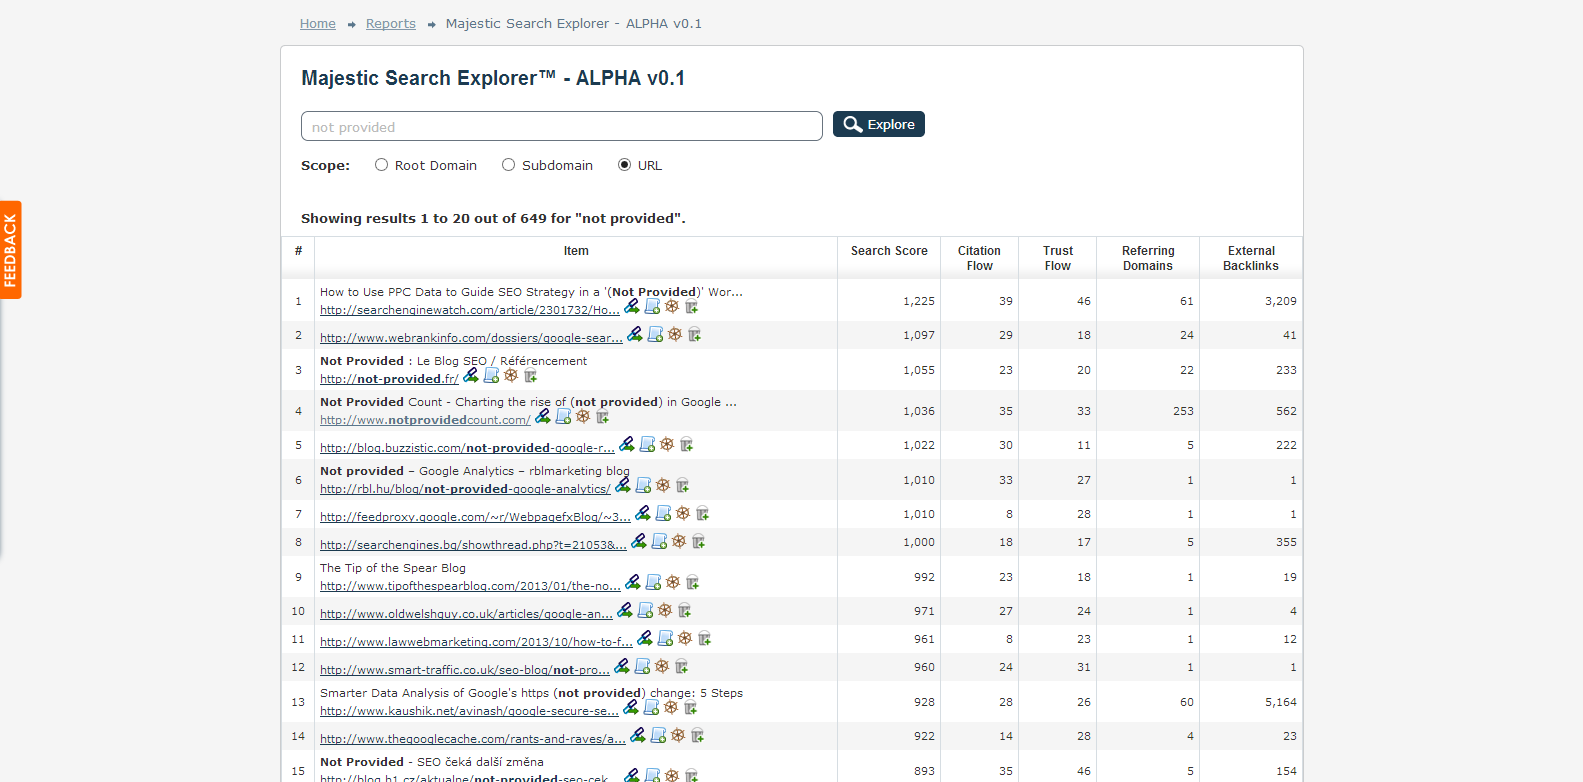
Task: Click scroll report icon for feedproxy.google.com result
Action: (663, 514)
